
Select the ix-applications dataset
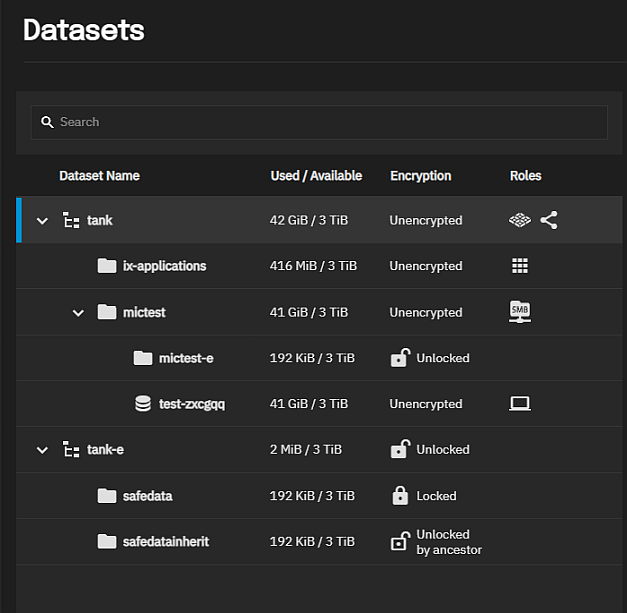tap(164, 266)
